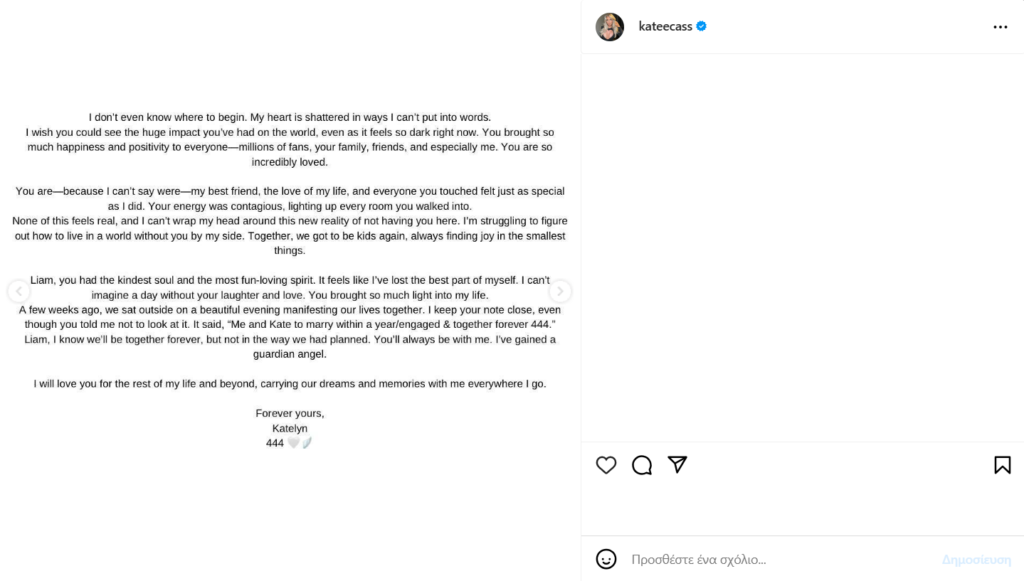Click the 'Katelyn' signature in the letter
Viewport: 1024px width, 581px height.
[290, 428]
